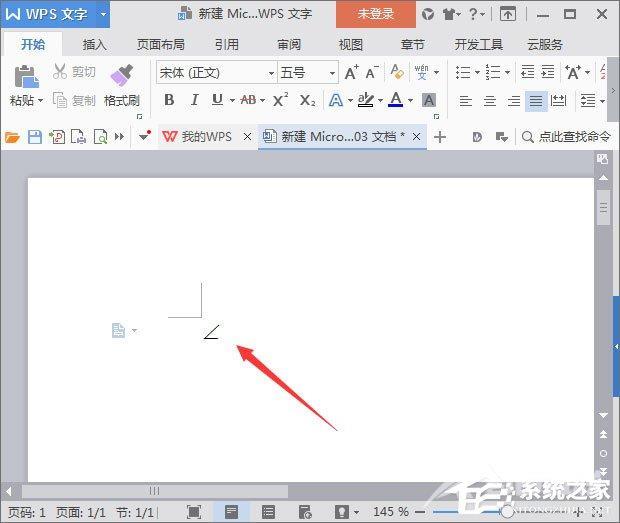Center align text
Viewport: 620px width, 523px height.
(x=490, y=102)
